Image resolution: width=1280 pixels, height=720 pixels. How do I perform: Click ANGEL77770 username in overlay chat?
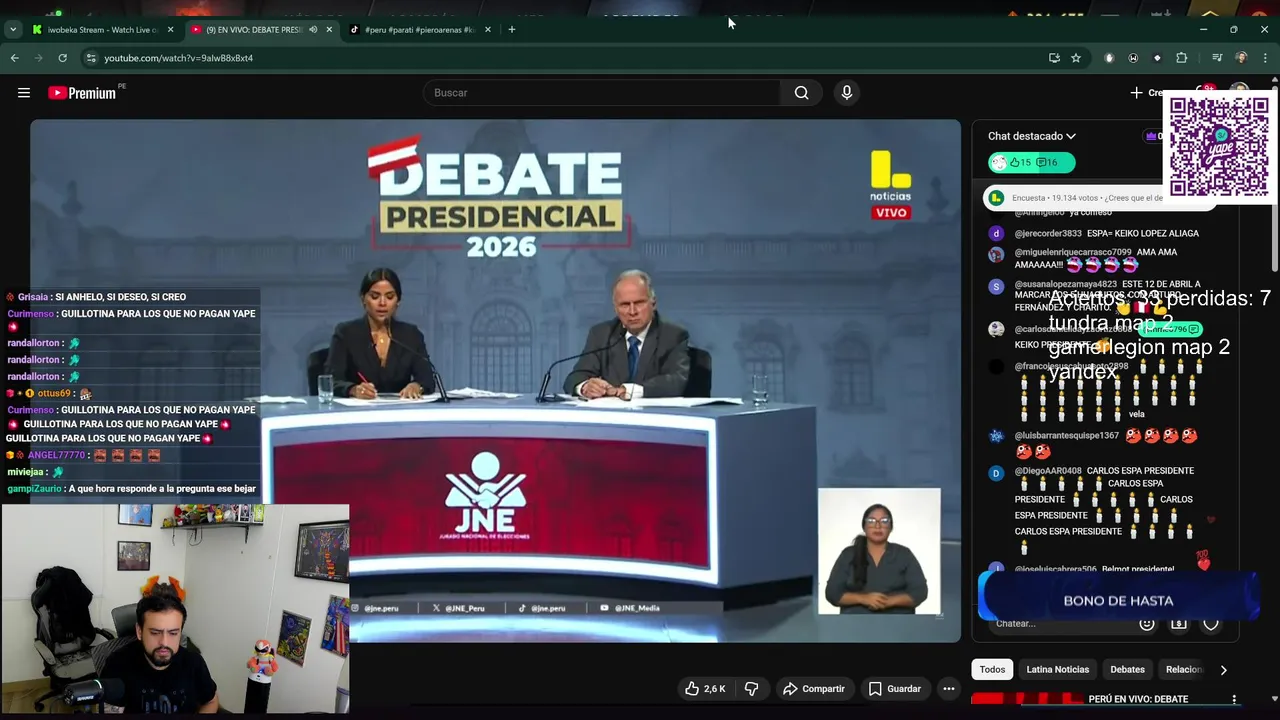[56, 455]
